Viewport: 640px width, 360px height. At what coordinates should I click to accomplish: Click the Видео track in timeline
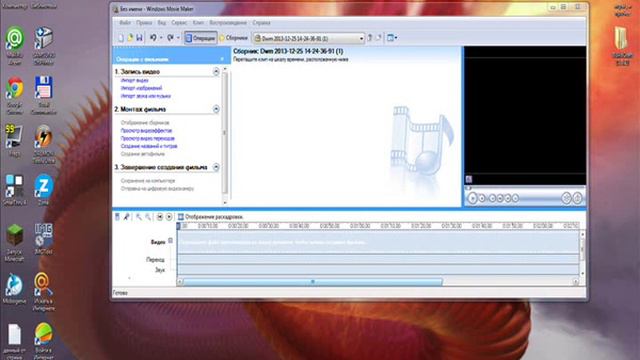378,242
